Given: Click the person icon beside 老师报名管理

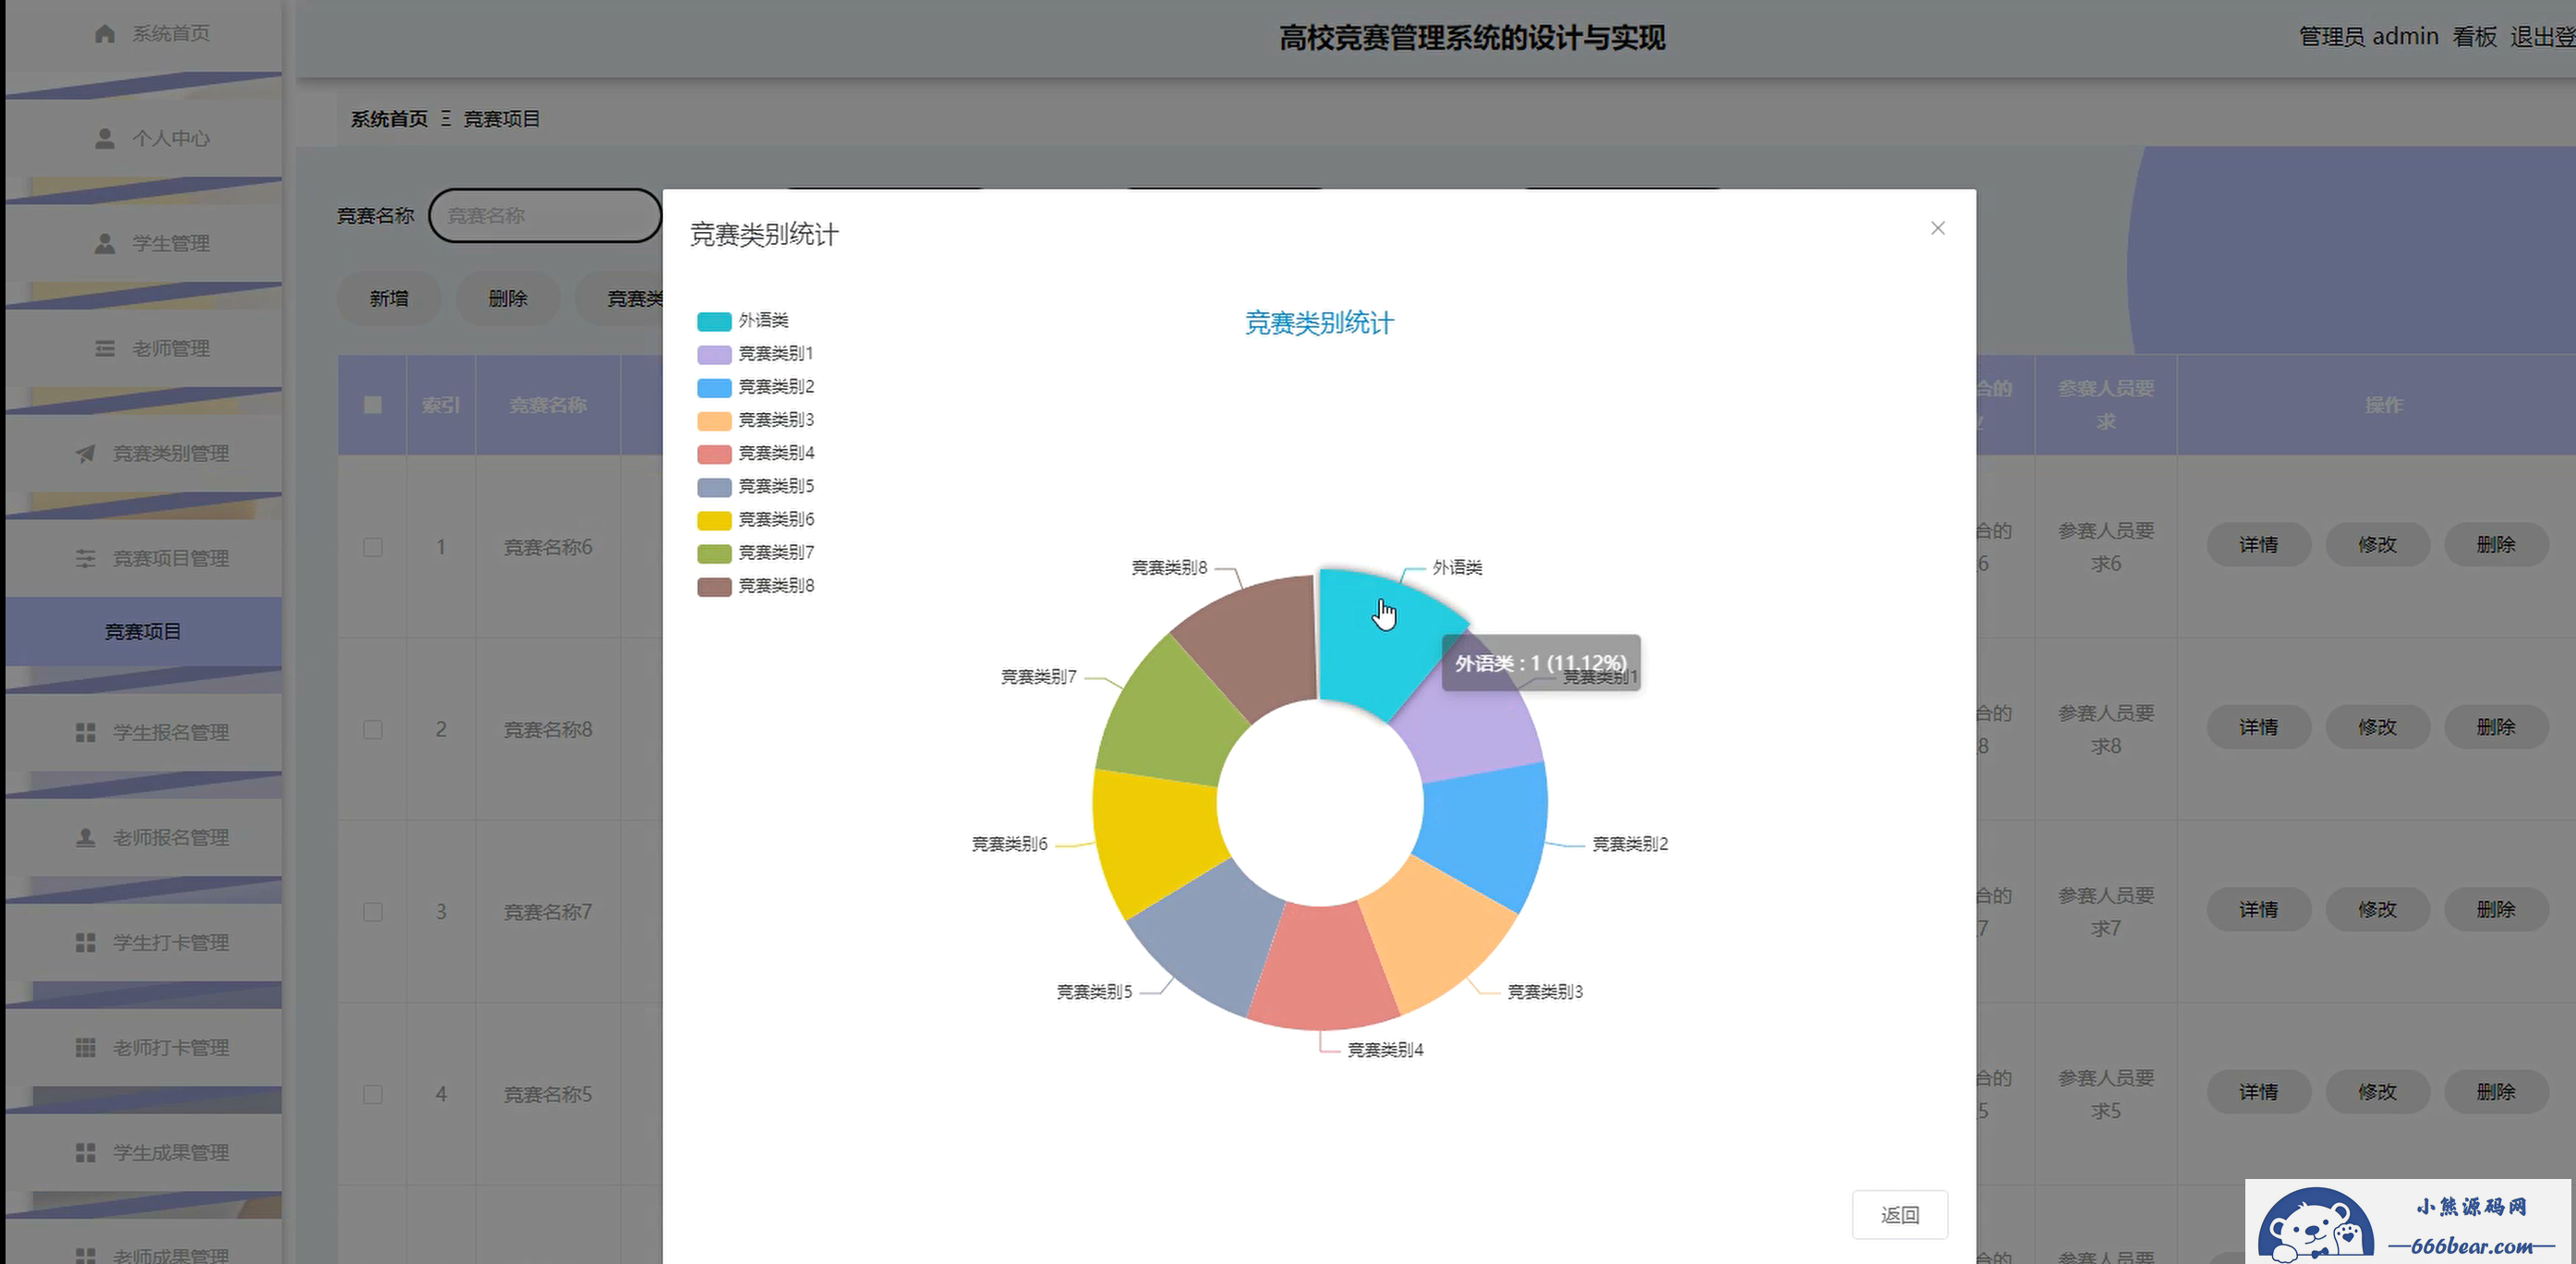Looking at the screenshot, I should (x=85, y=837).
